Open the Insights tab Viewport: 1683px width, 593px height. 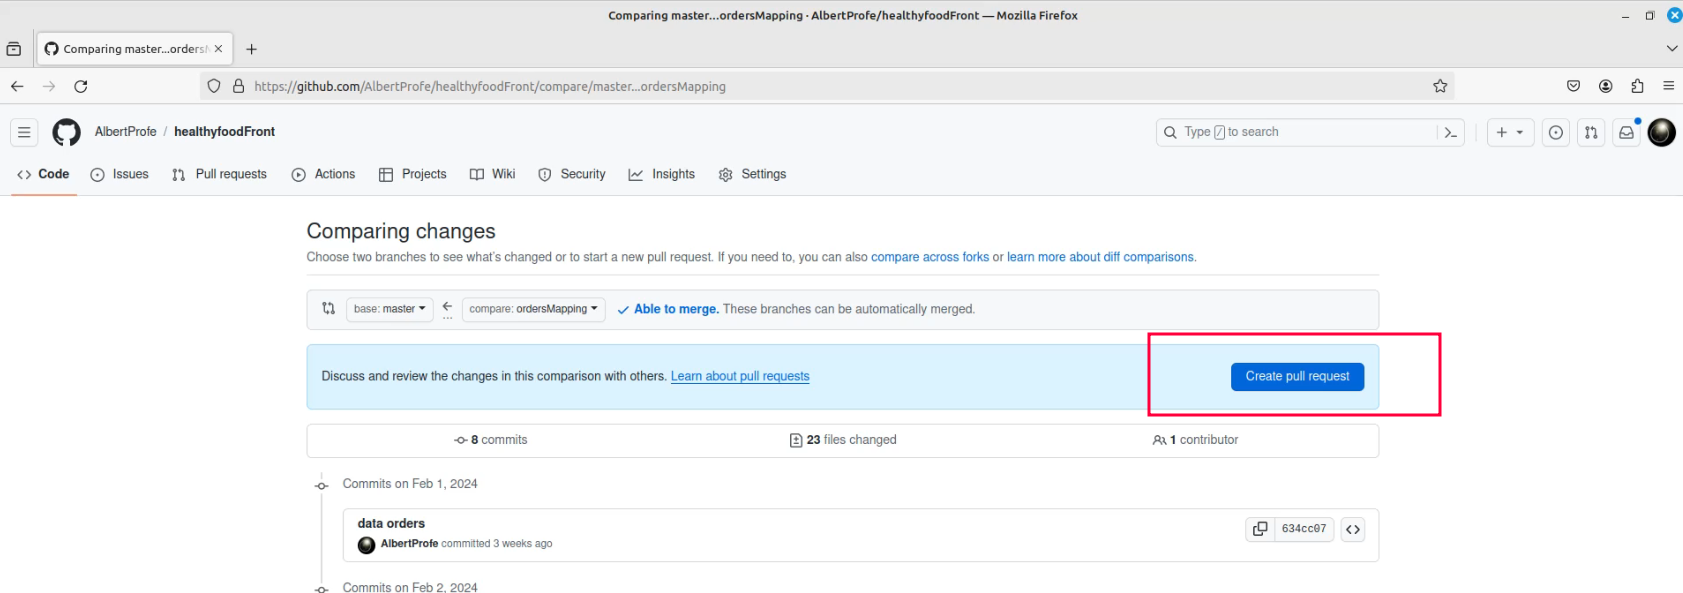click(x=662, y=174)
